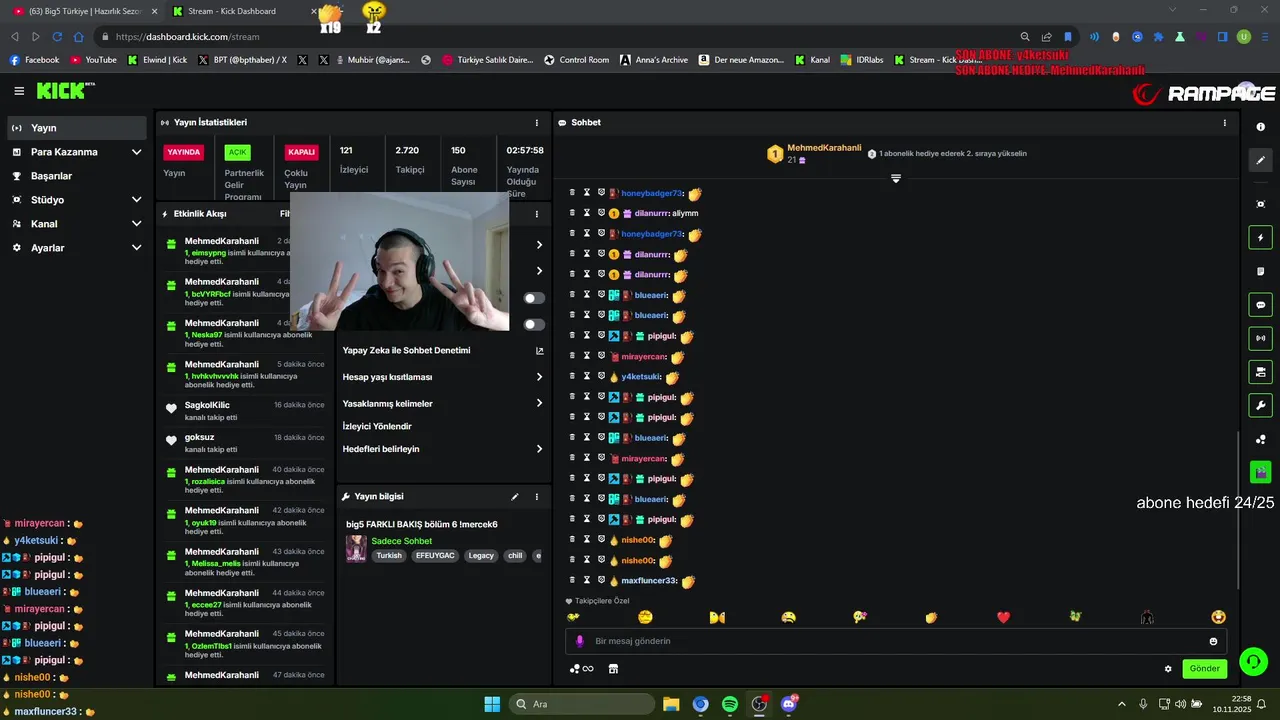This screenshot has width=1280, height=720.
Task: Open the emoji picker in message box
Action: point(1213,641)
